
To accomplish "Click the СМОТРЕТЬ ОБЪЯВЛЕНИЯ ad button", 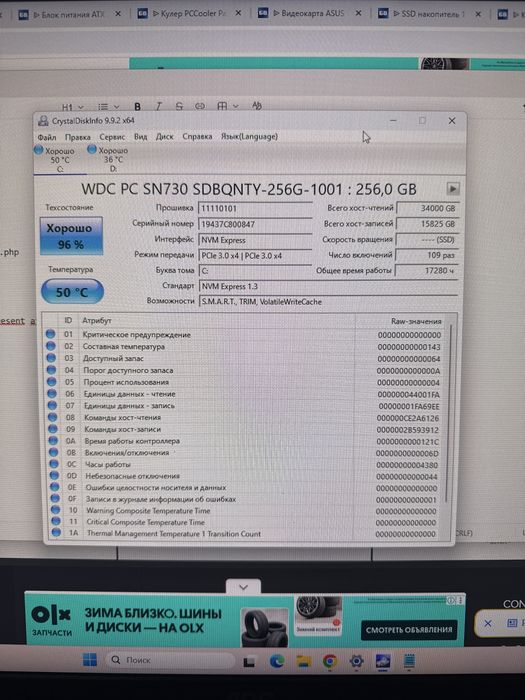I will [x=408, y=630].
